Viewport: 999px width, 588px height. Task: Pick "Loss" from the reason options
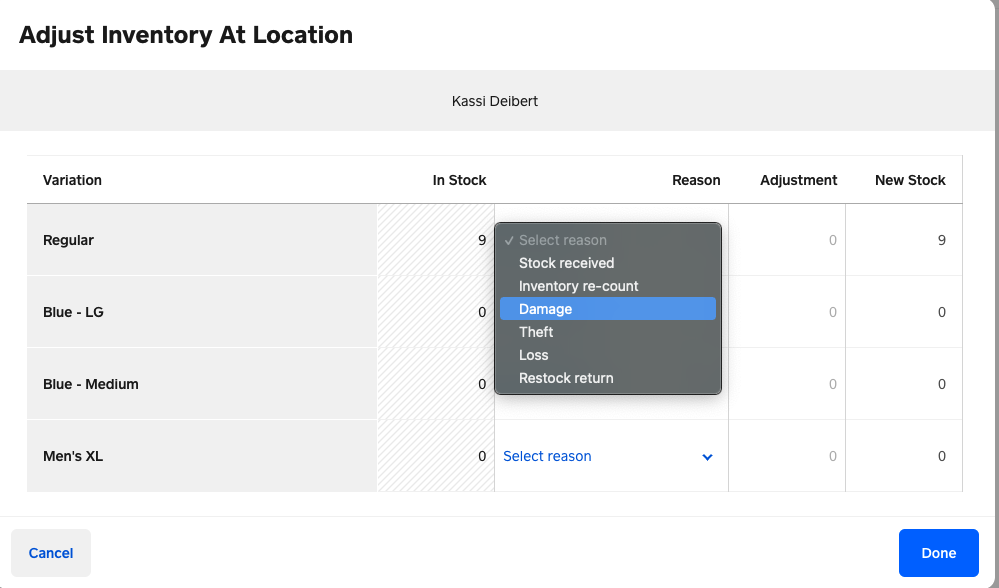point(534,355)
